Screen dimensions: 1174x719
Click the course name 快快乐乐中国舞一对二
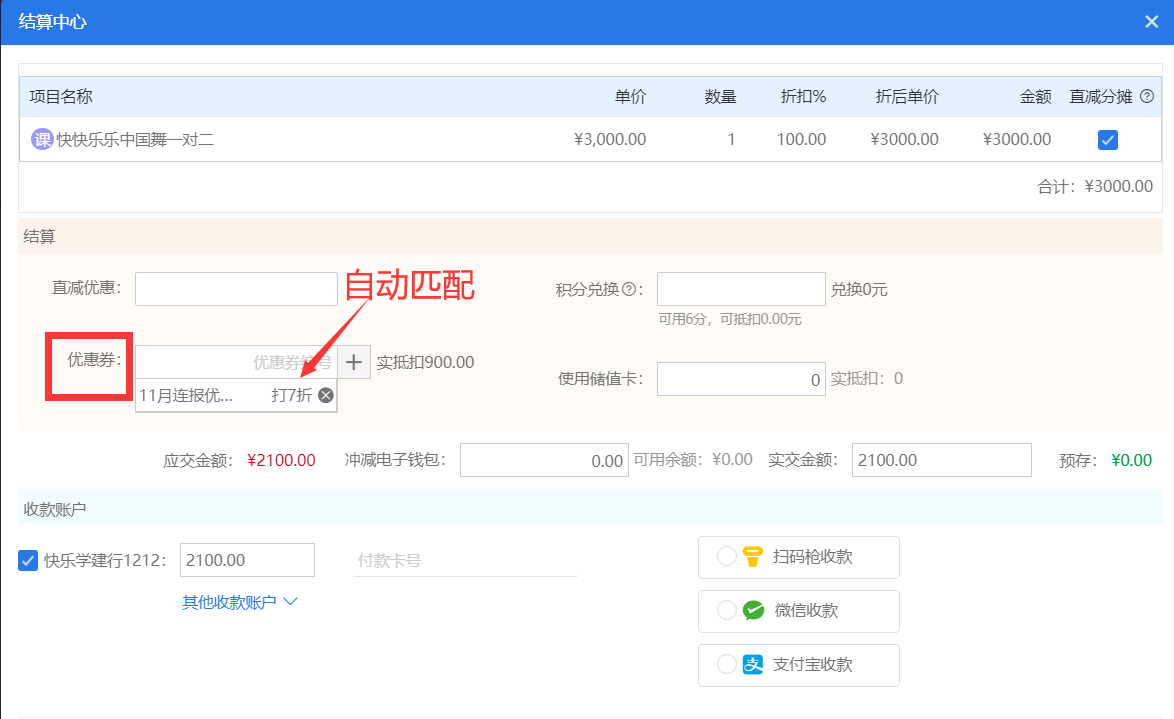(135, 139)
